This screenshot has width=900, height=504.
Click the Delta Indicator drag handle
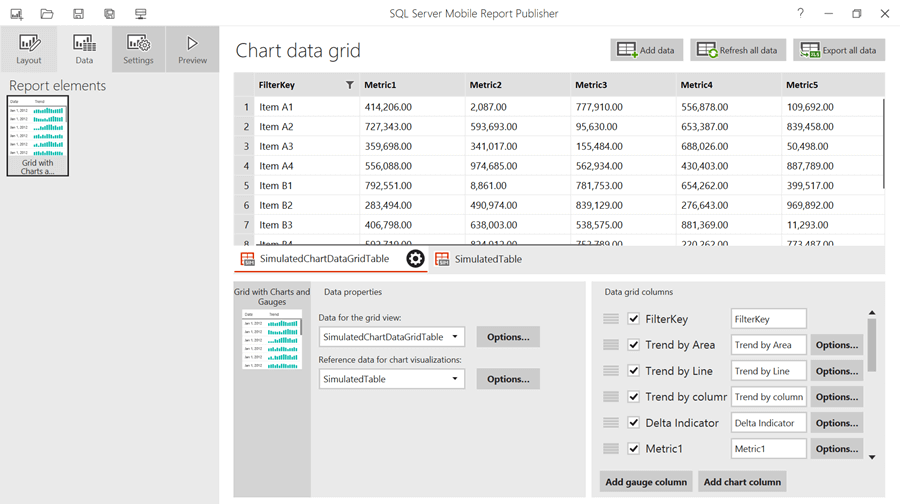pos(611,423)
